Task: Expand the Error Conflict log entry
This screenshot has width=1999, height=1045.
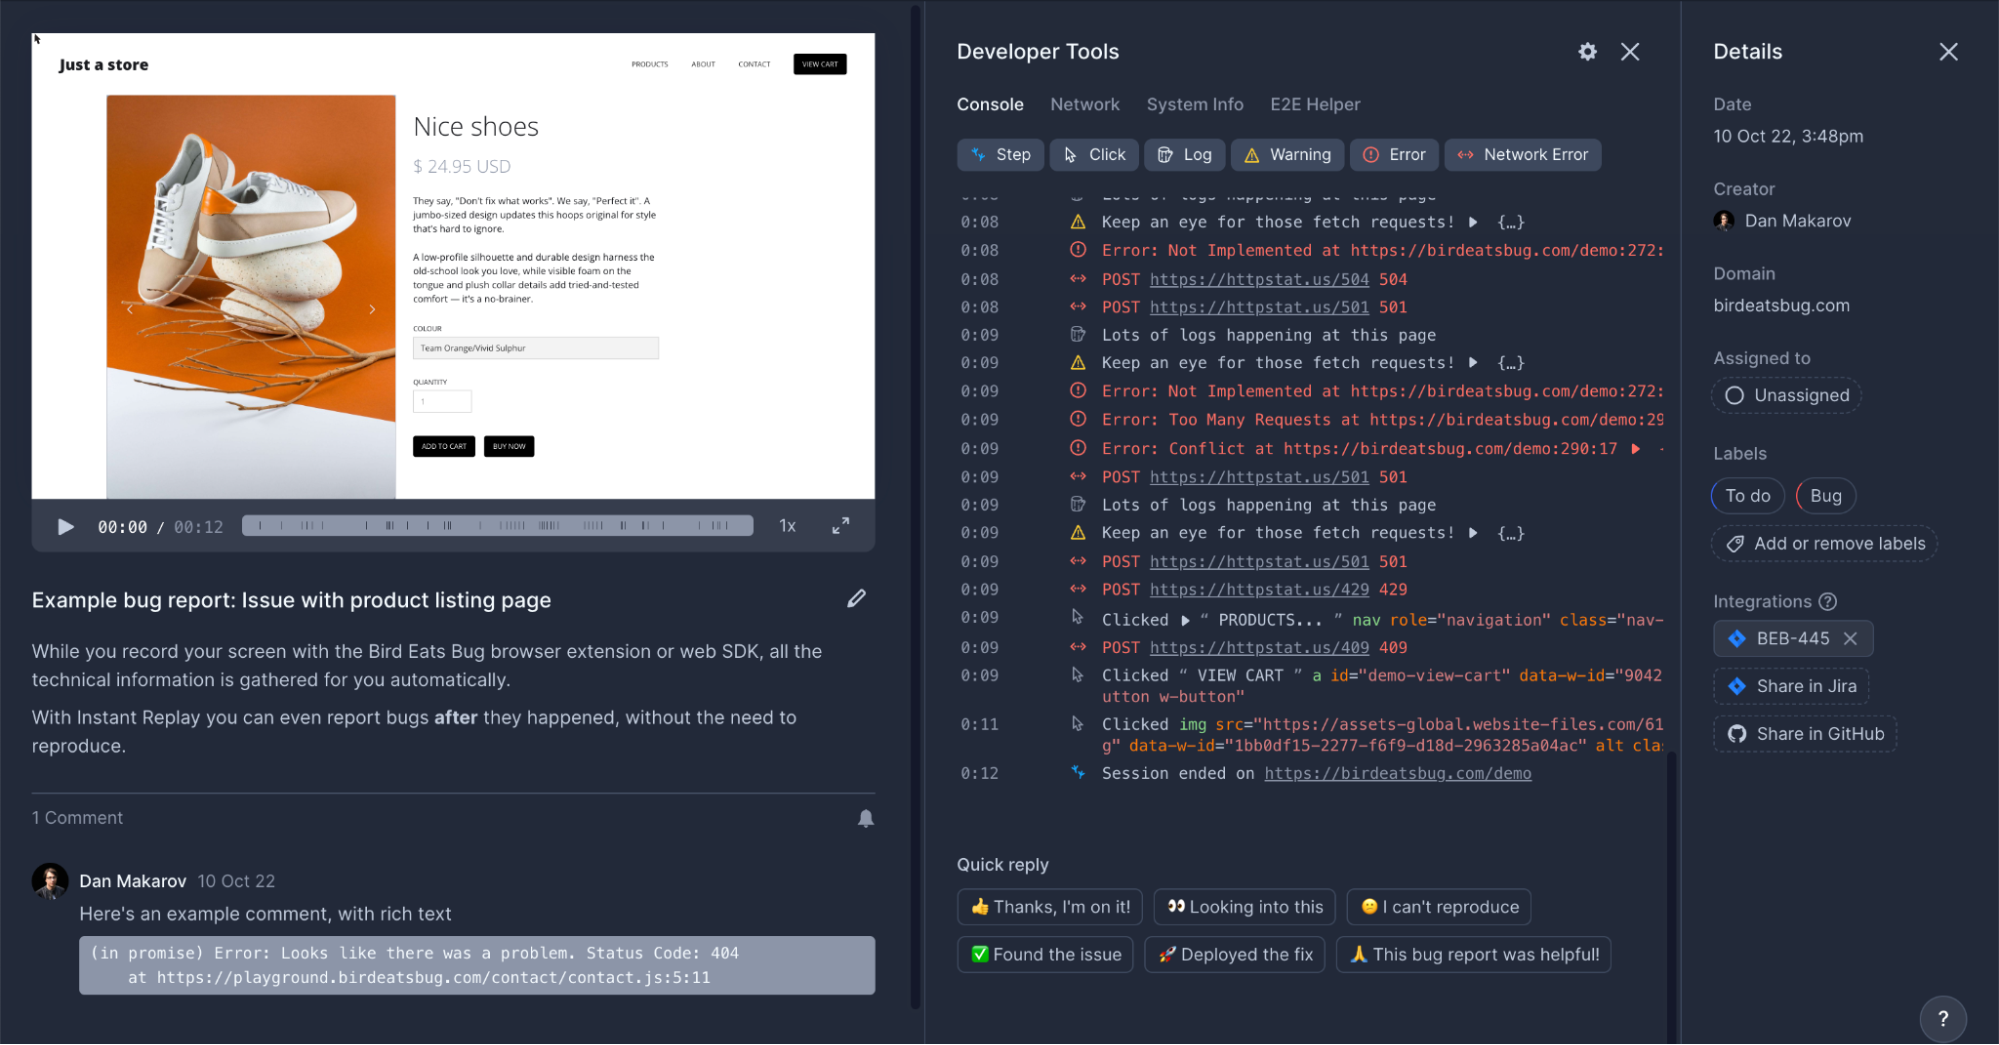Action: click(x=1636, y=449)
